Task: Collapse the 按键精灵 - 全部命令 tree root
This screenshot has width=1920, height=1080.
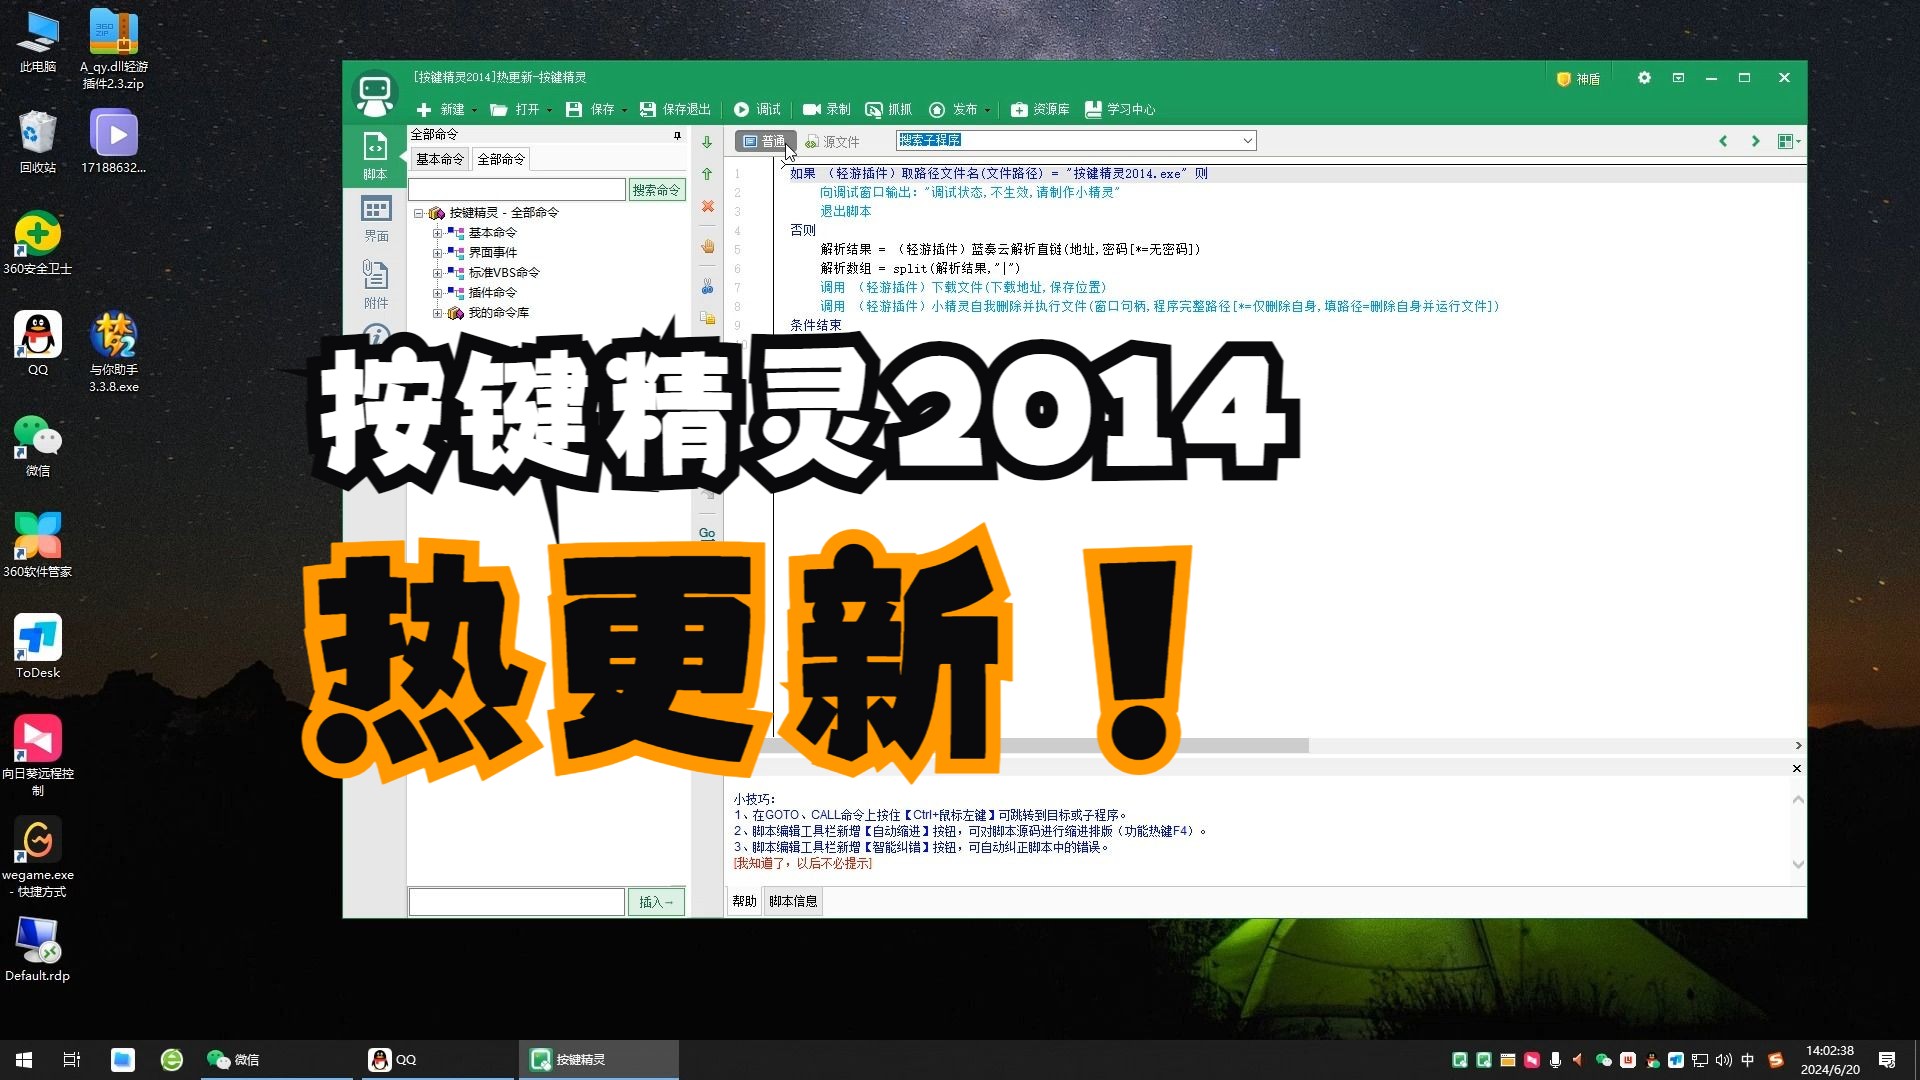Action: point(419,213)
